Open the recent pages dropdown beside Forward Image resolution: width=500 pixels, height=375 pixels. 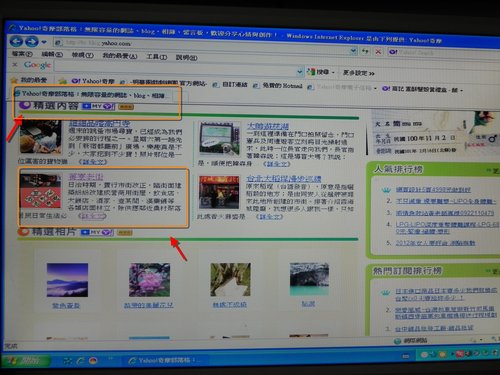pyautogui.click(x=44, y=43)
